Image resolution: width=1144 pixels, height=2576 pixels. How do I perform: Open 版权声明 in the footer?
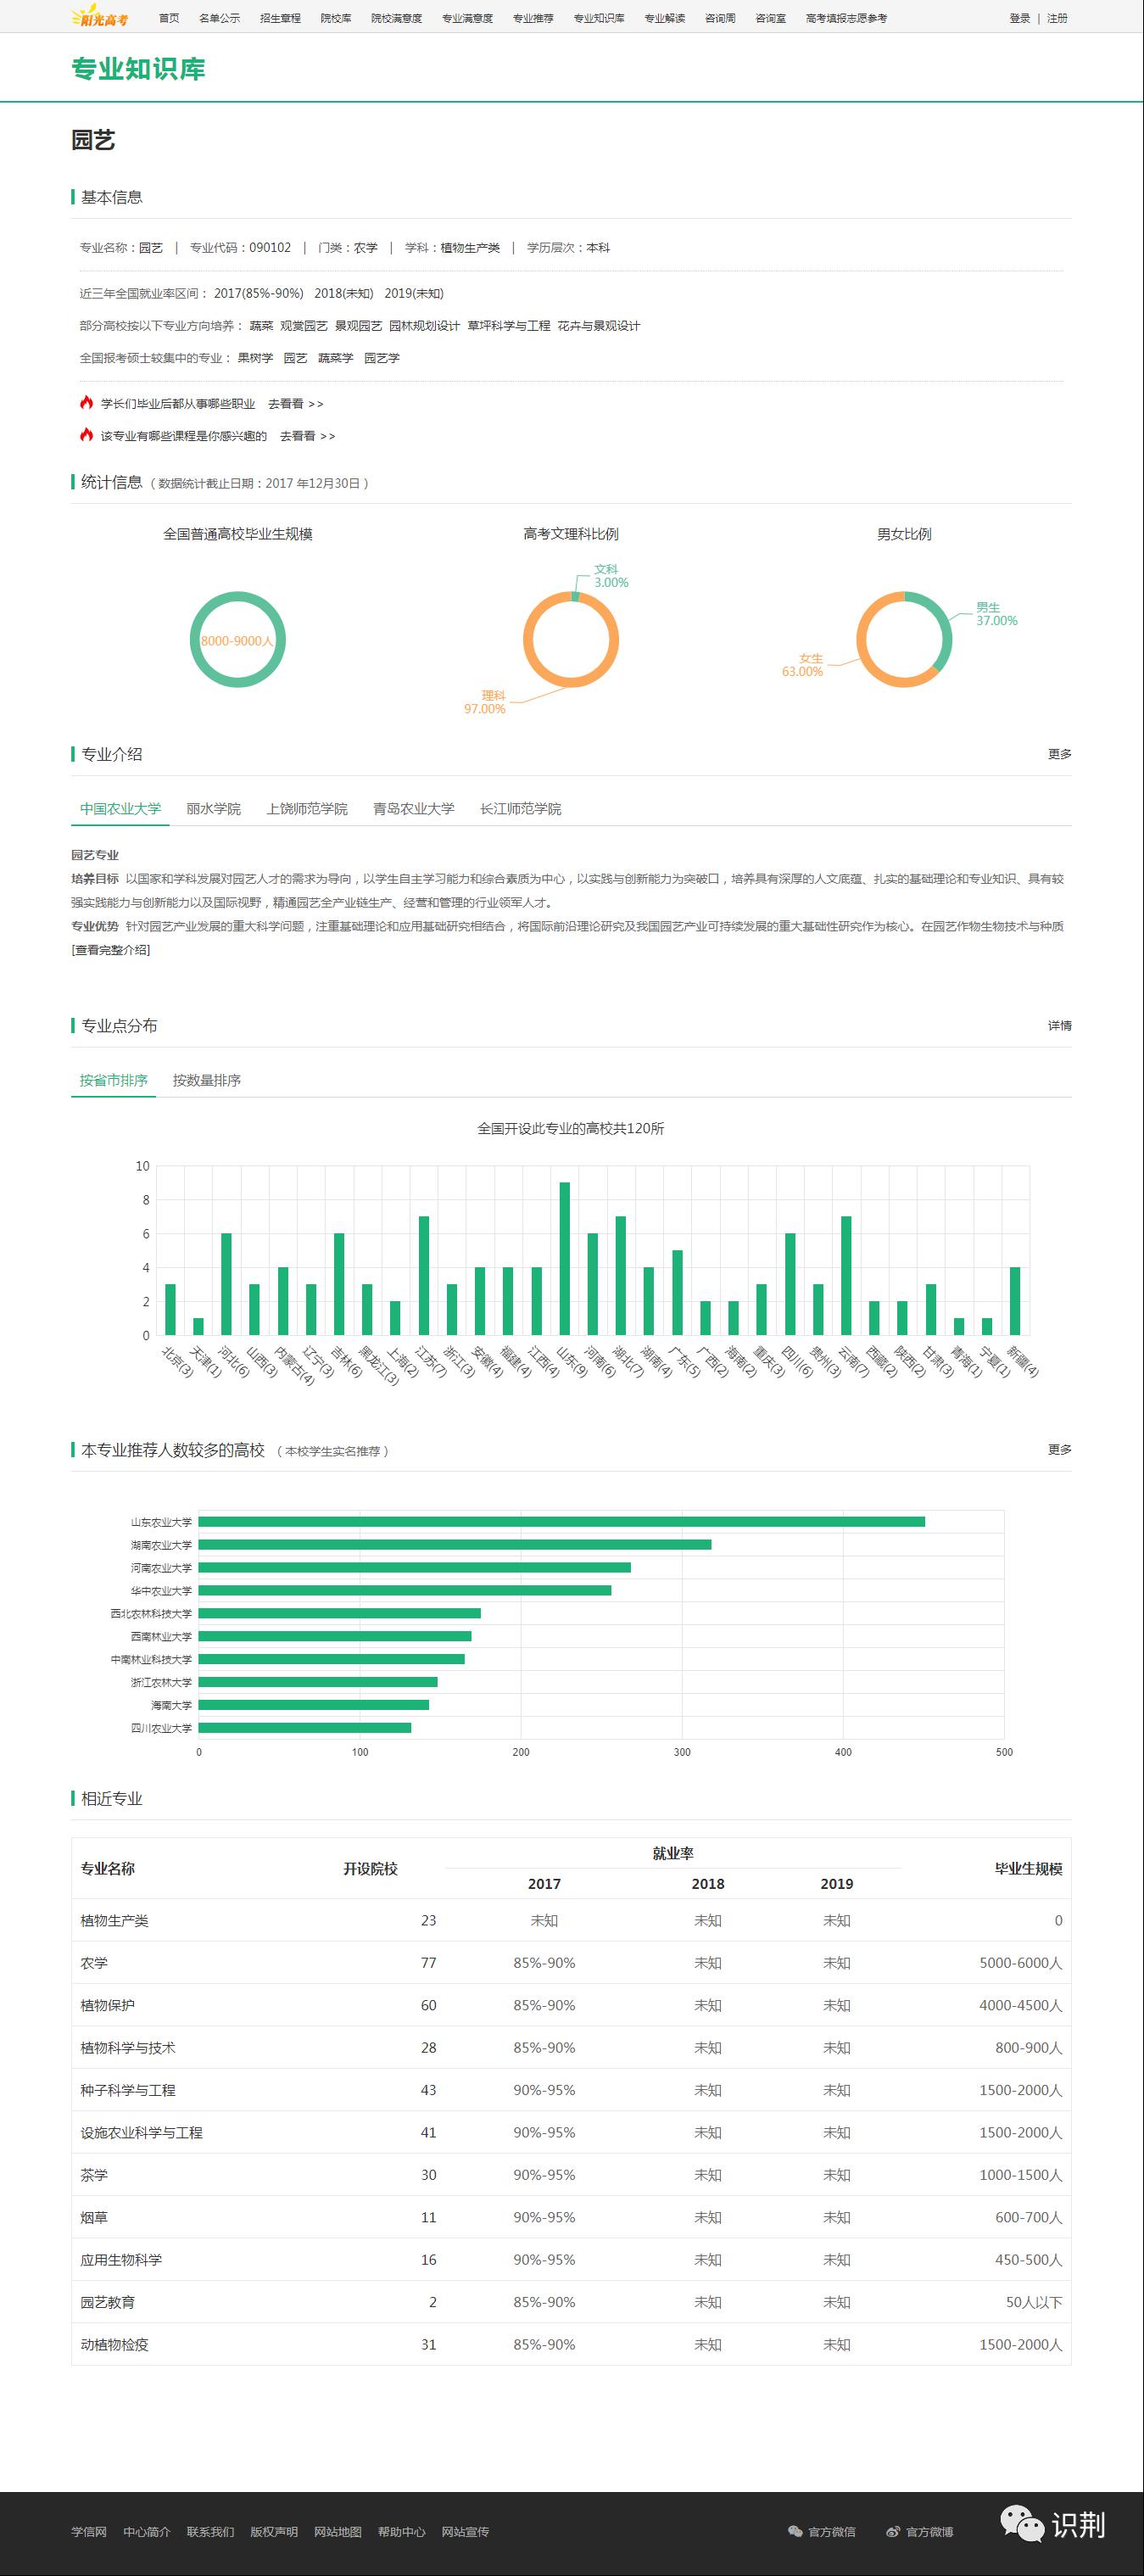[x=274, y=2531]
